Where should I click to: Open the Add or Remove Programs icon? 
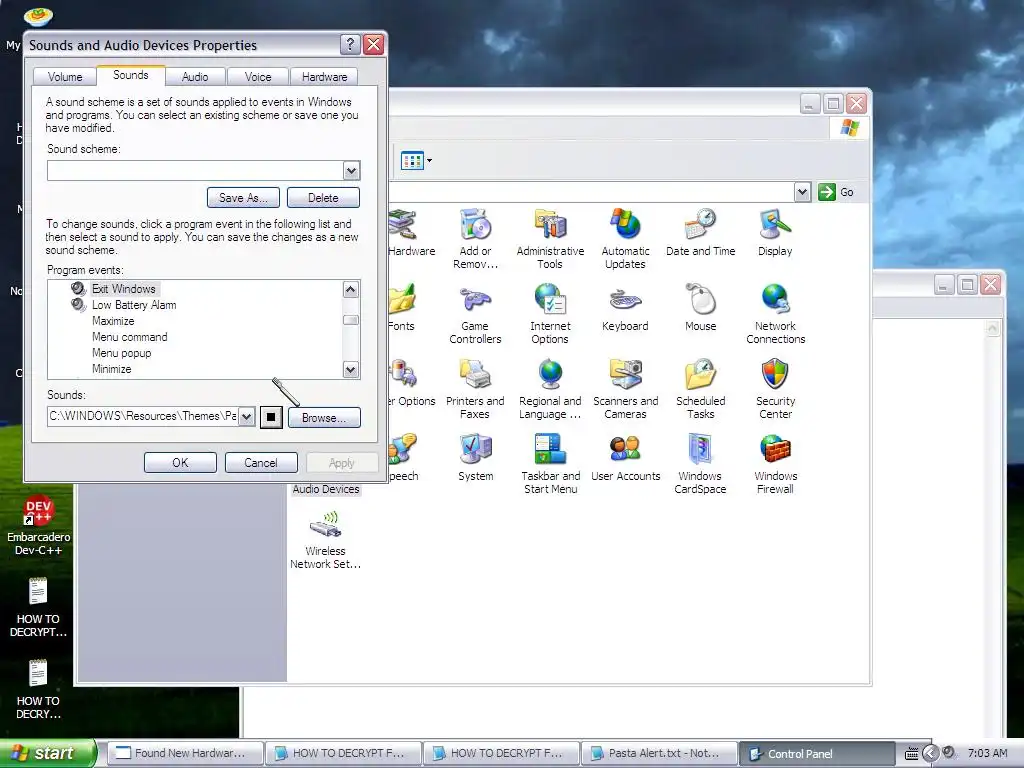tap(475, 238)
